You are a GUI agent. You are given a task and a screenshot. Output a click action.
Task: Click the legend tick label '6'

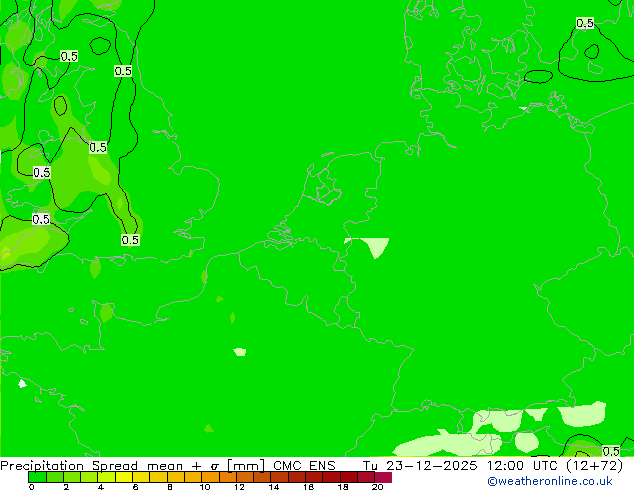pos(135,487)
